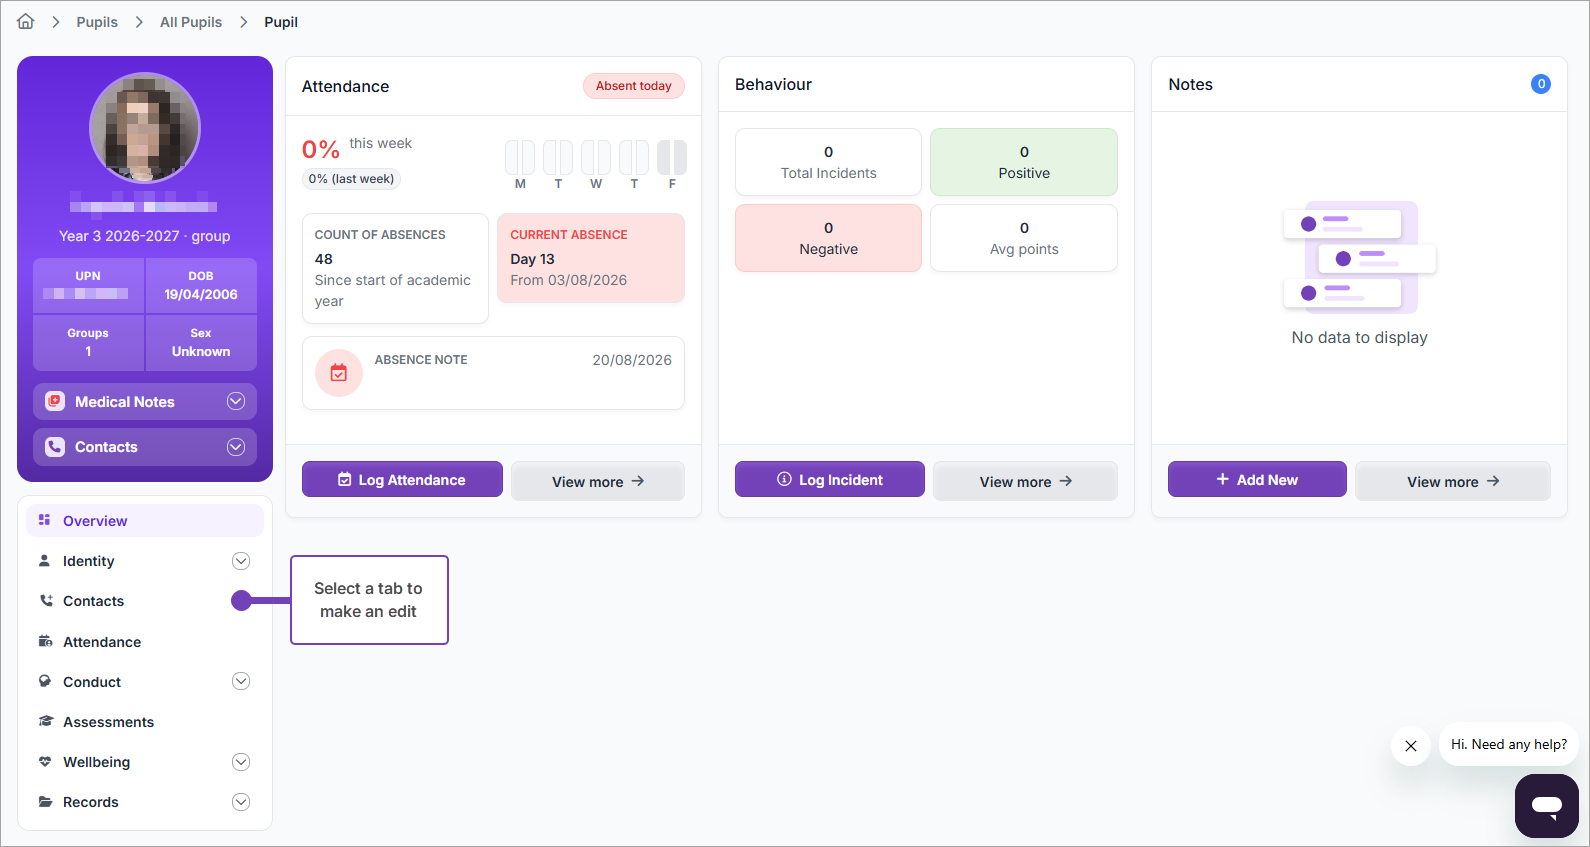Click the phone icon beside Contacts card
This screenshot has width=1590, height=847.
click(x=55, y=447)
